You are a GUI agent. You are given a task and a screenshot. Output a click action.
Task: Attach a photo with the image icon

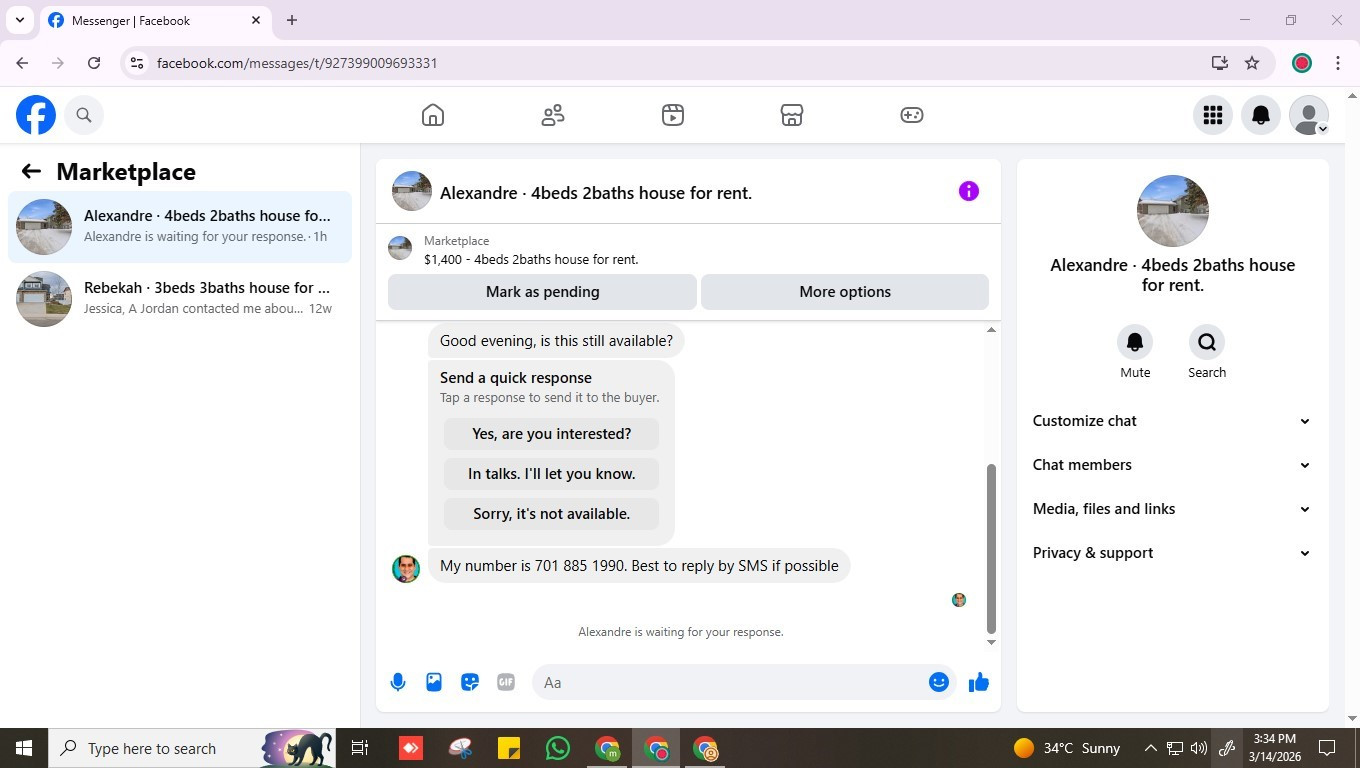pos(434,682)
